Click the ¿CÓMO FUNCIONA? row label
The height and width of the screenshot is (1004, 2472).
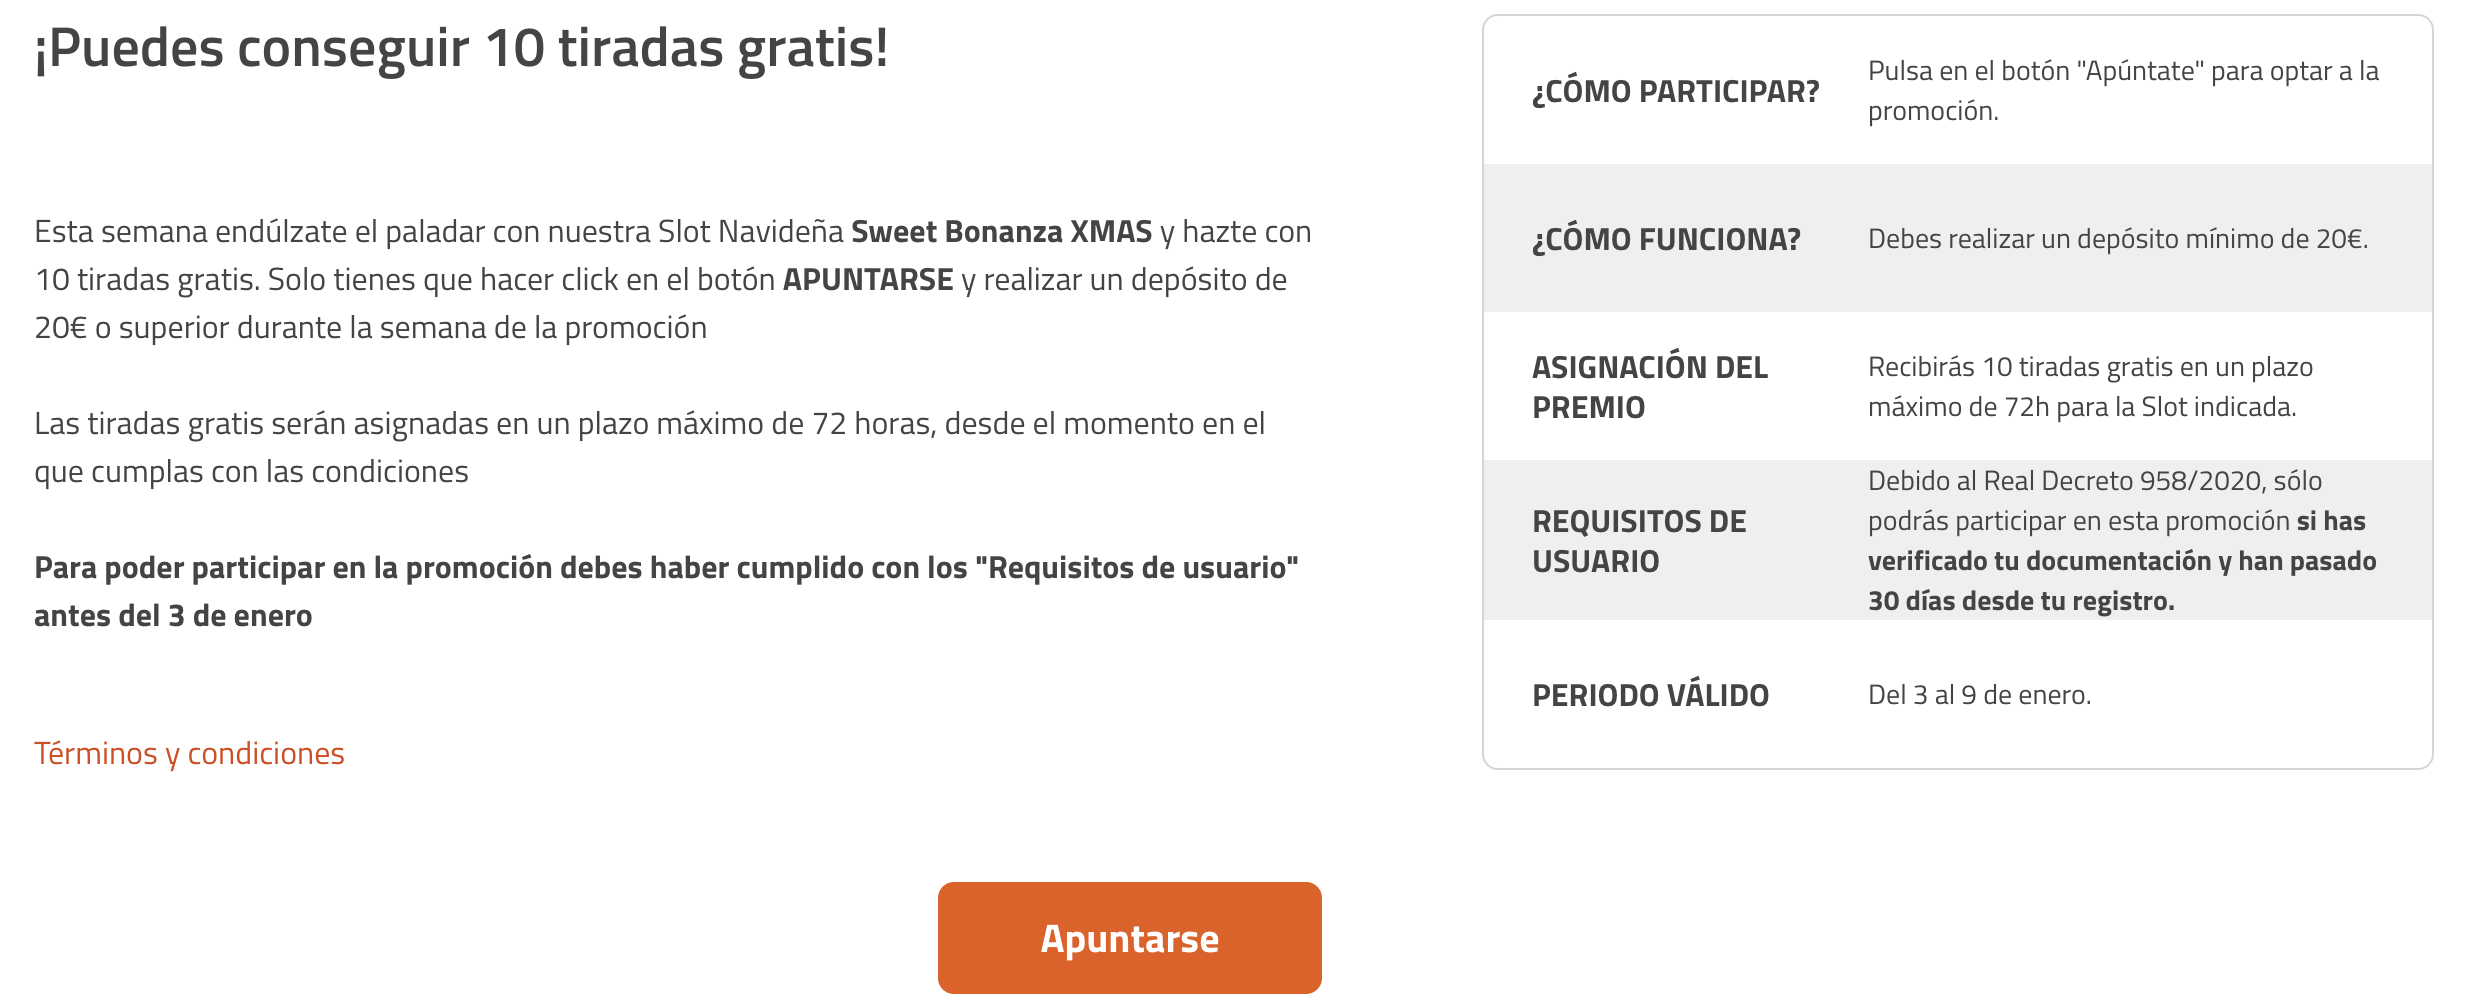coord(1666,239)
